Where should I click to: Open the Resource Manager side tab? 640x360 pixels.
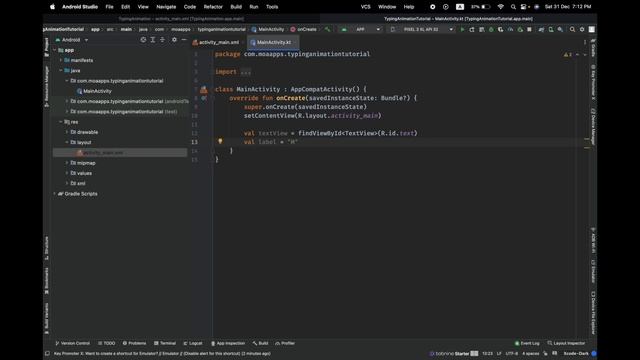click(47, 86)
